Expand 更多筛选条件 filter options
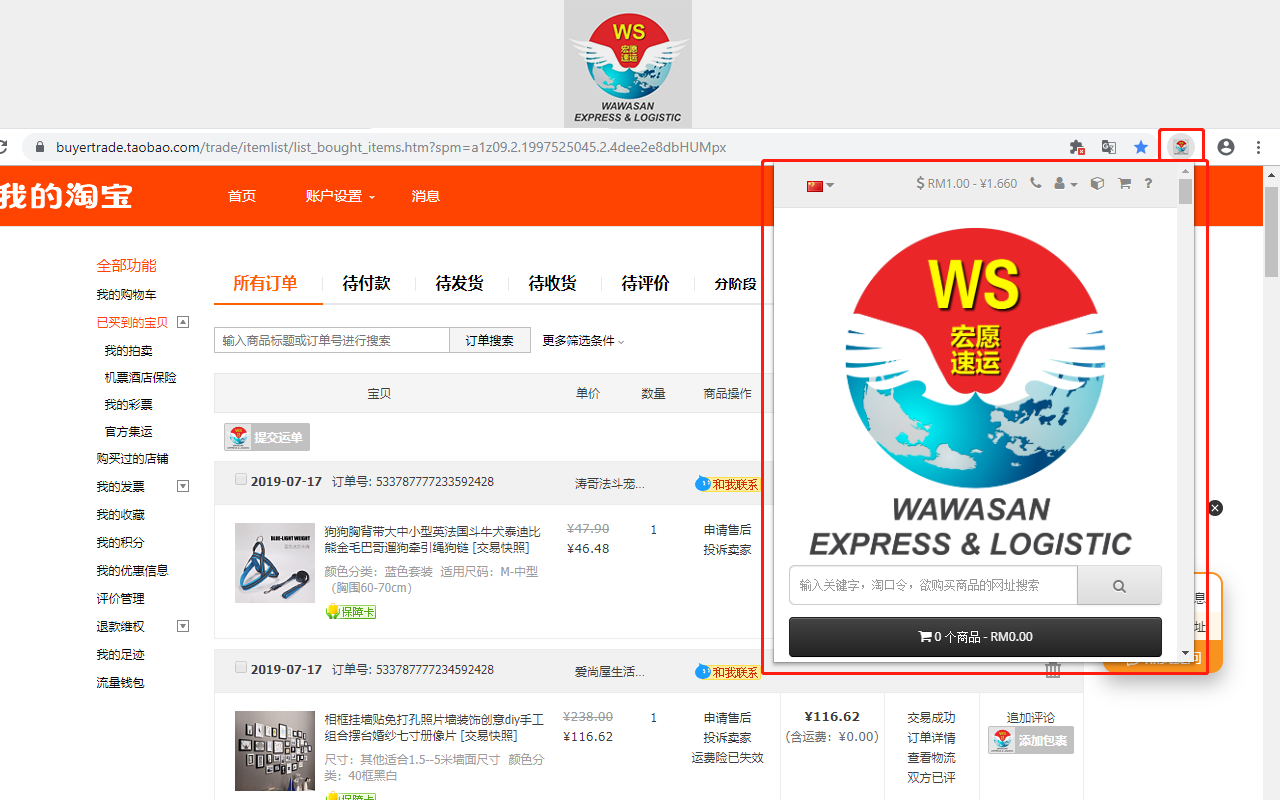 pos(583,341)
